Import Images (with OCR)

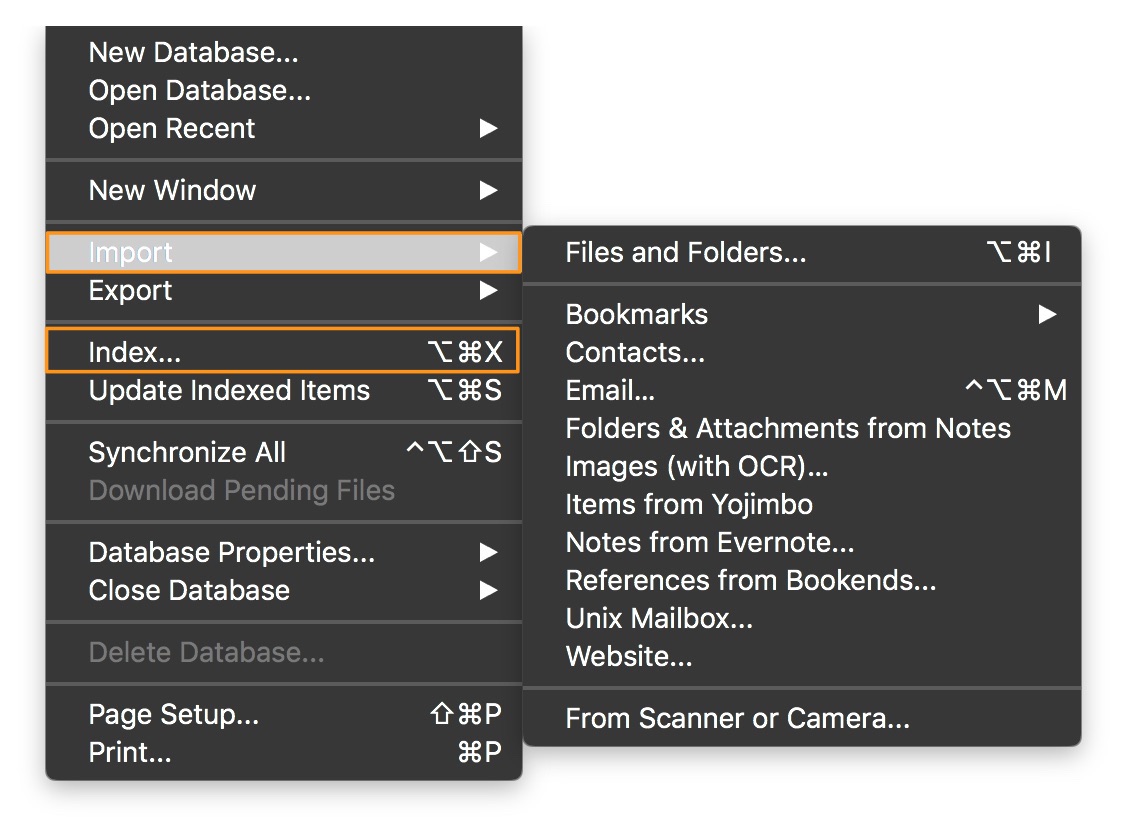(697, 467)
